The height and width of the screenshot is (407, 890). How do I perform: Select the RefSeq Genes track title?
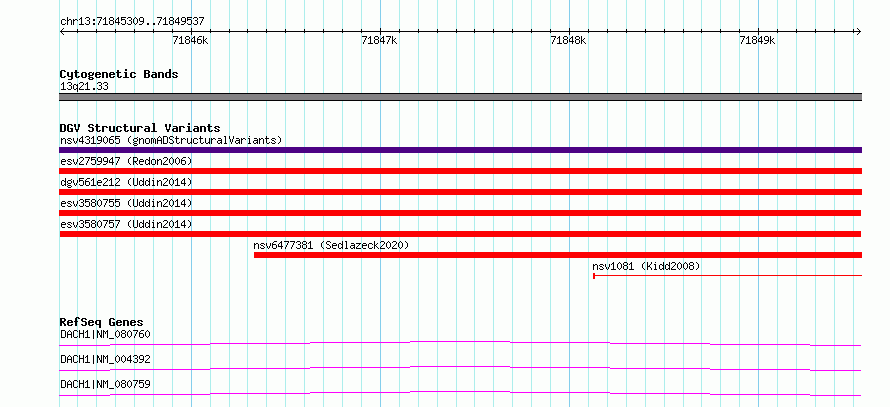[102, 322]
